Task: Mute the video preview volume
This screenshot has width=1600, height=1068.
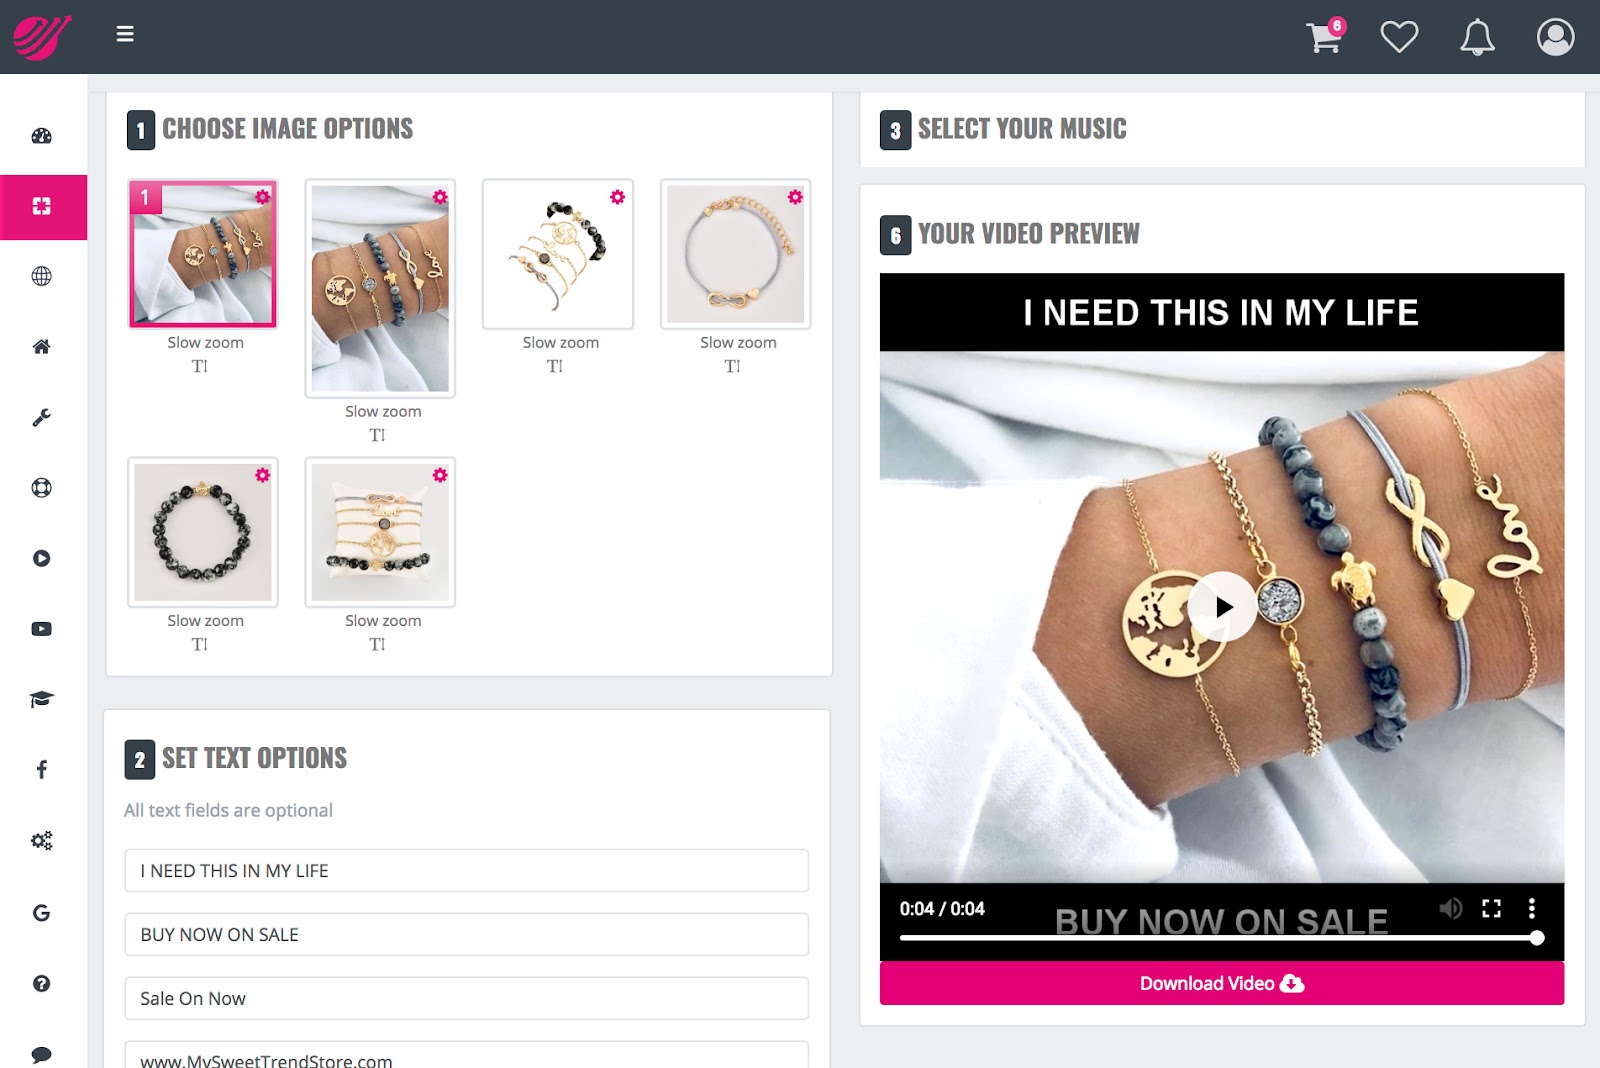Action: (x=1450, y=908)
